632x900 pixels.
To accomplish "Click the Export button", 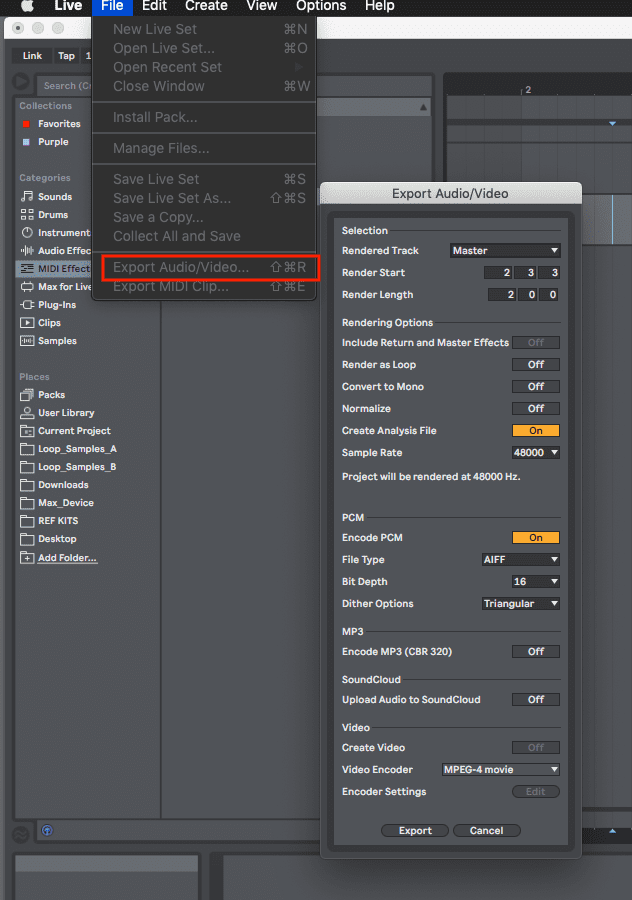I will click(415, 831).
